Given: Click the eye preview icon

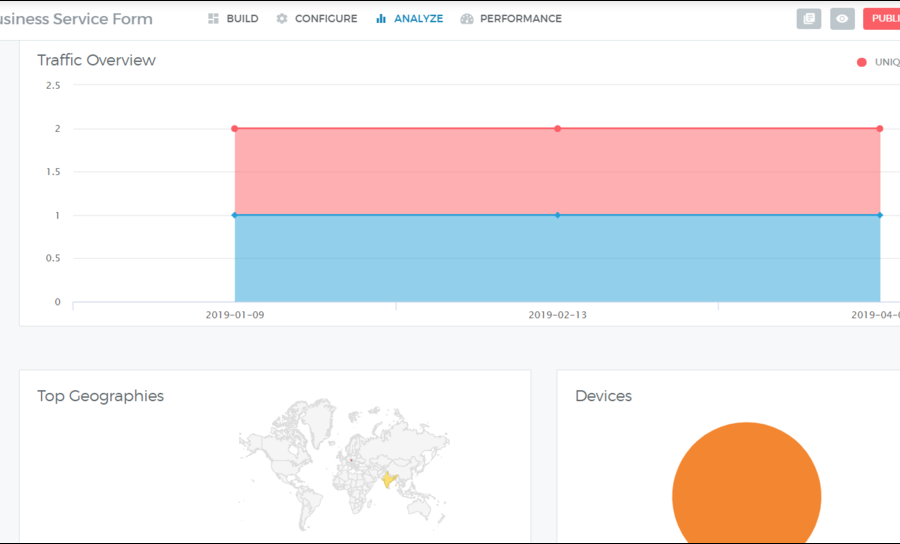Looking at the screenshot, I should (842, 19).
